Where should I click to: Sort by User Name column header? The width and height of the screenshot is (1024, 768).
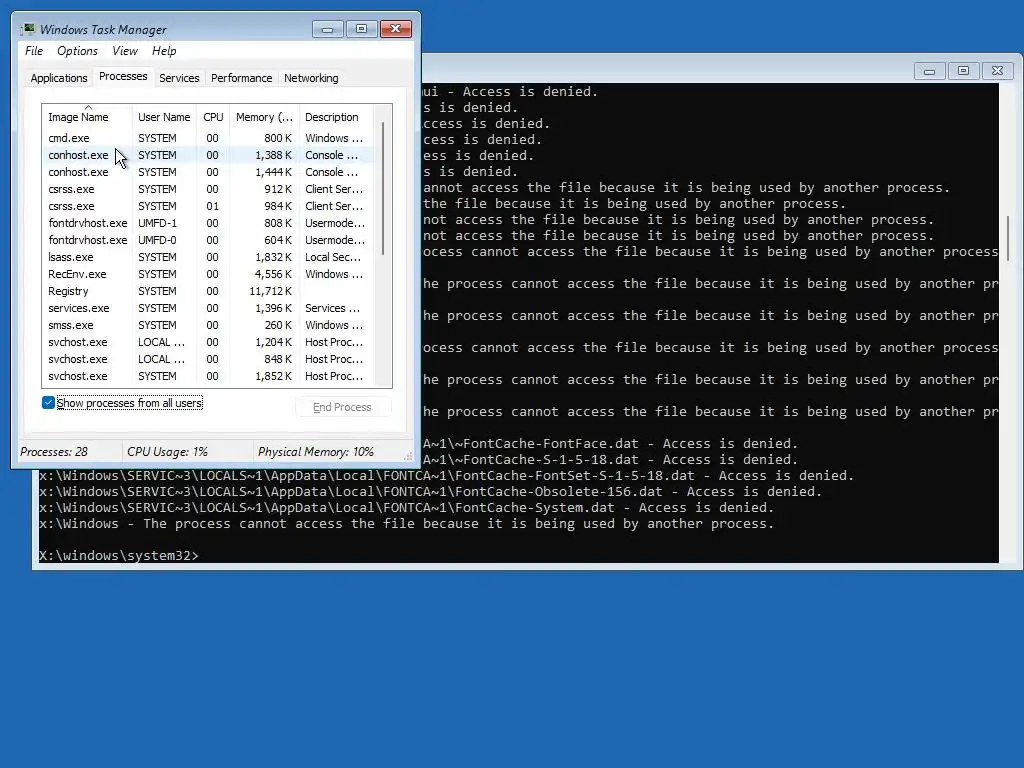point(164,117)
